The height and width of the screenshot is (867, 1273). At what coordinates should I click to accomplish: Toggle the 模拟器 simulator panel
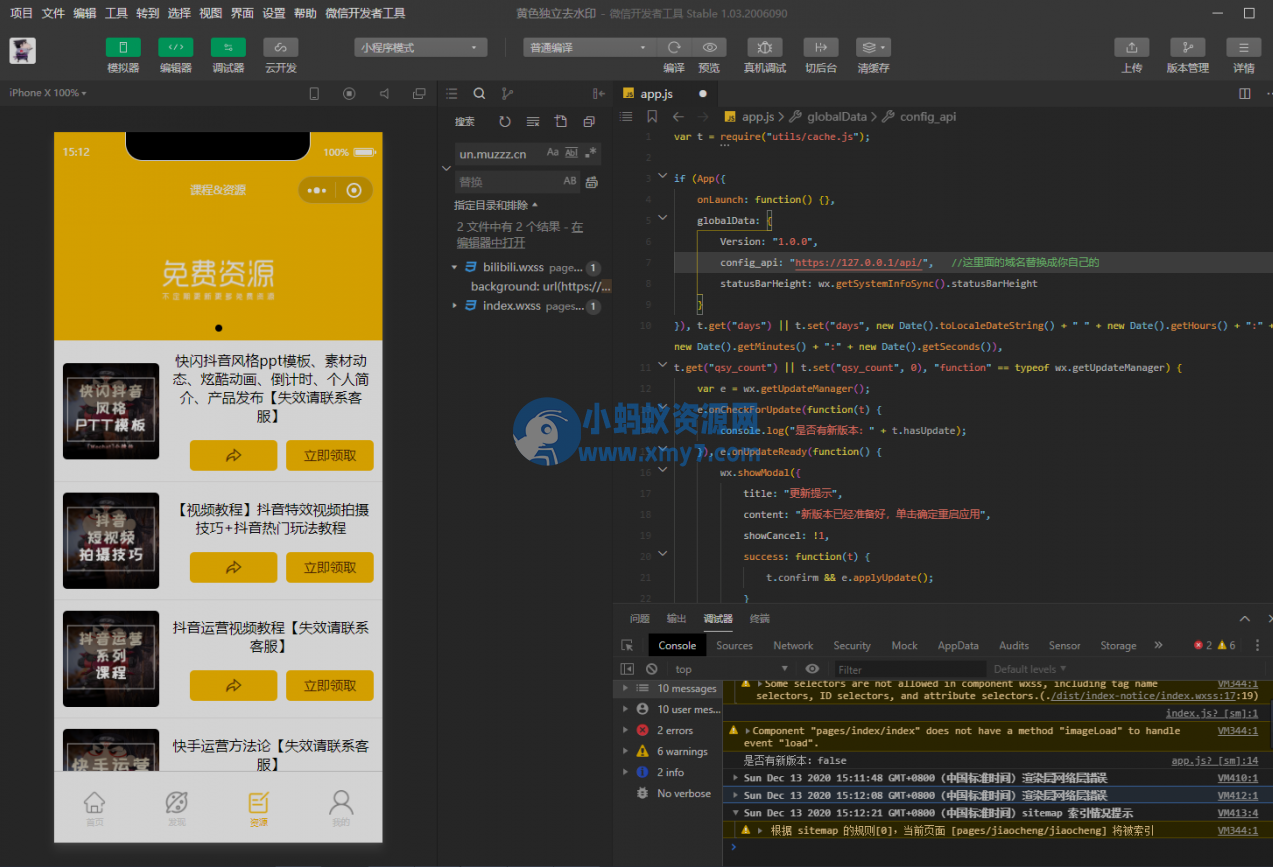tap(123, 48)
